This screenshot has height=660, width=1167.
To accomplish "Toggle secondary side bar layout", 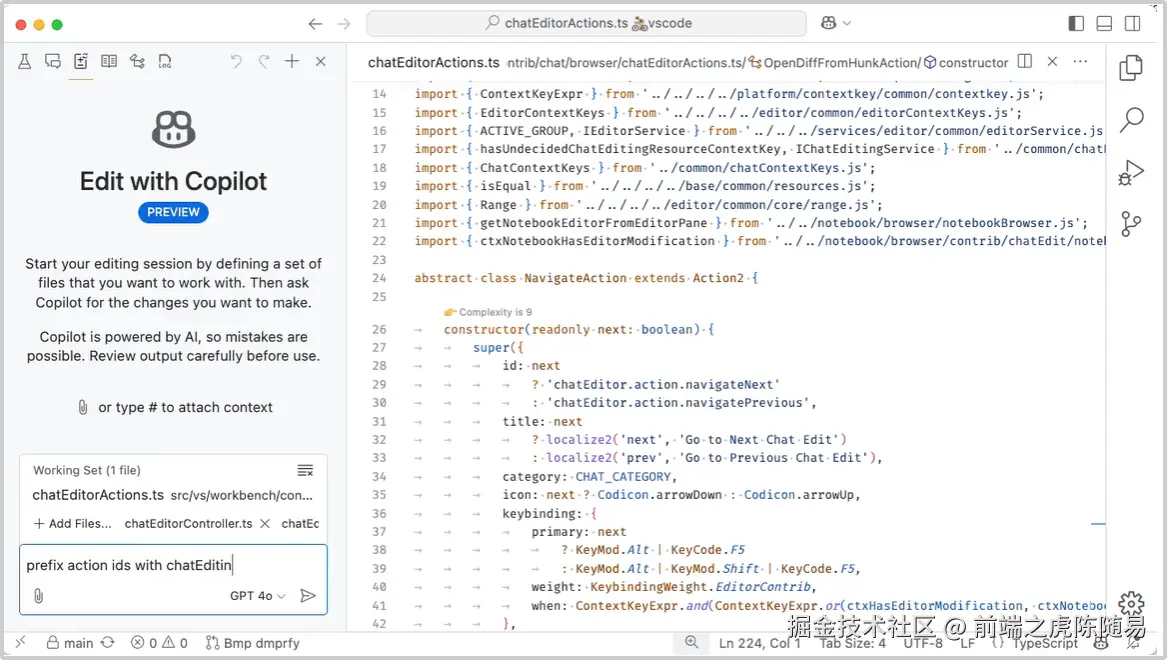I will click(x=1133, y=24).
